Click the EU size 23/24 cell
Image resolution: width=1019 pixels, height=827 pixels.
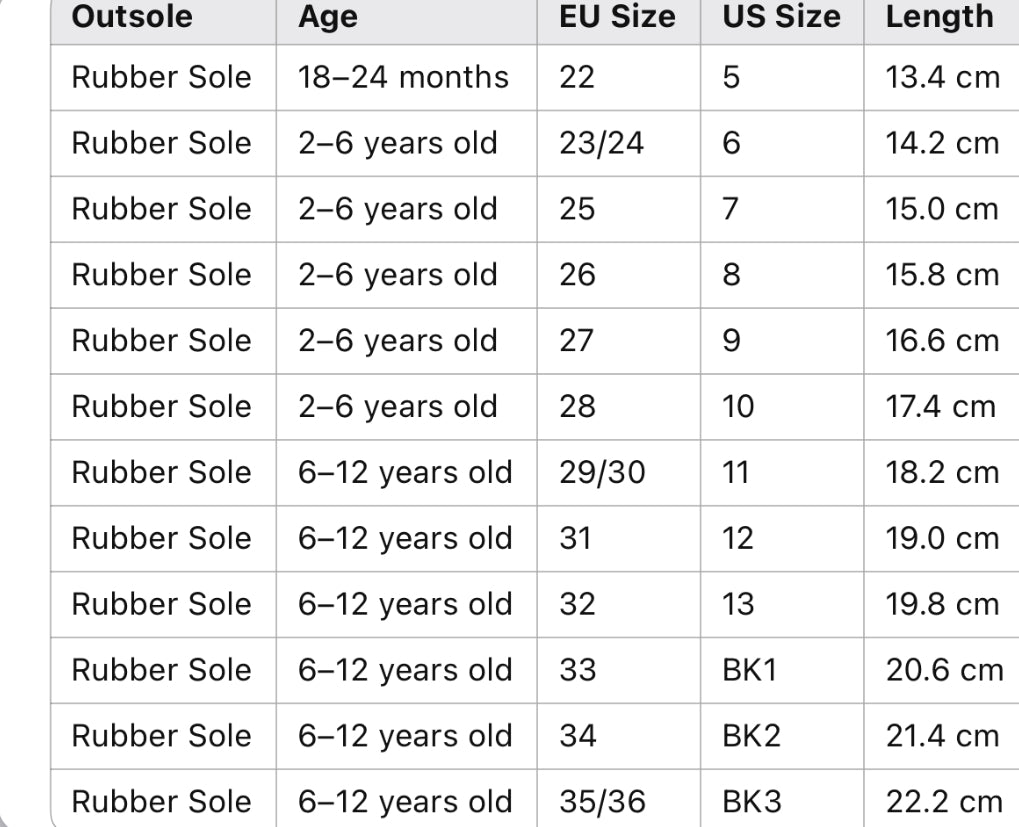coord(602,143)
